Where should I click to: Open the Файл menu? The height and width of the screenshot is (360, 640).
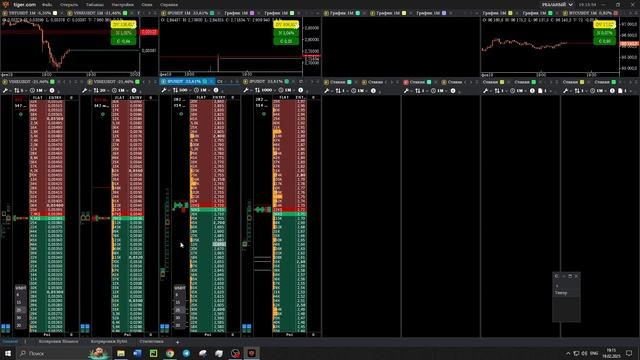point(47,4)
